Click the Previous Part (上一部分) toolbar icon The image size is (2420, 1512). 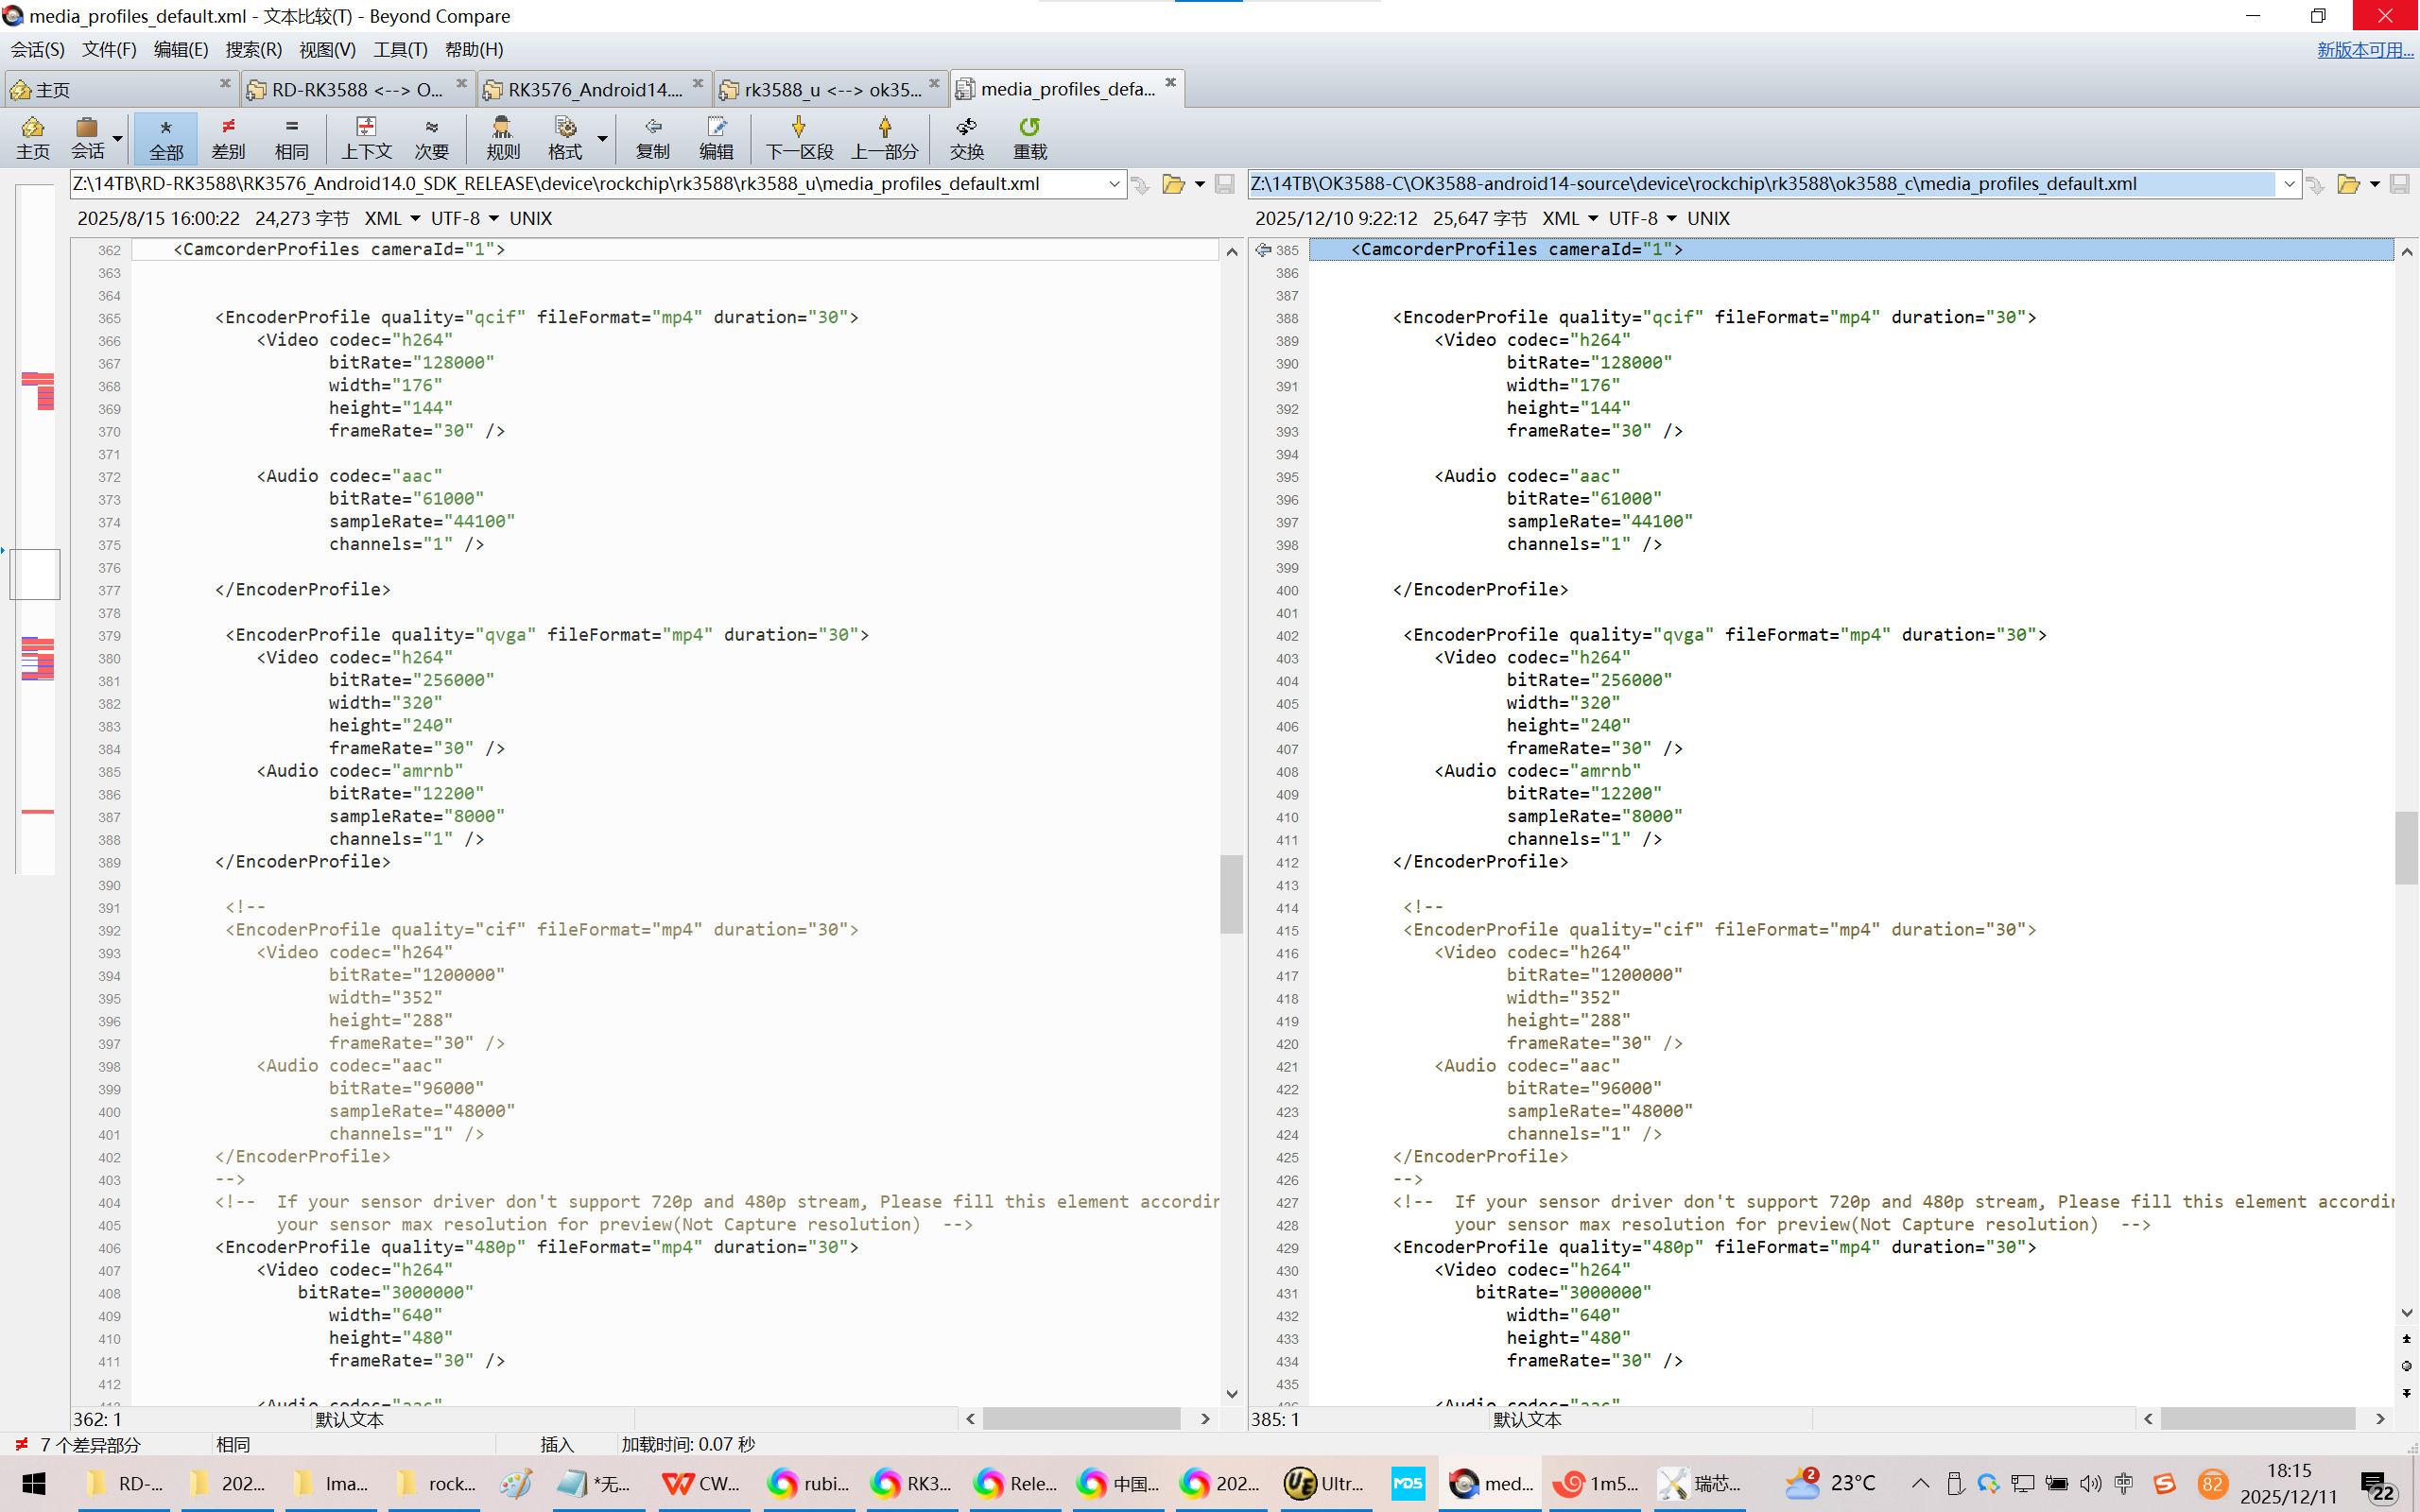(x=884, y=128)
